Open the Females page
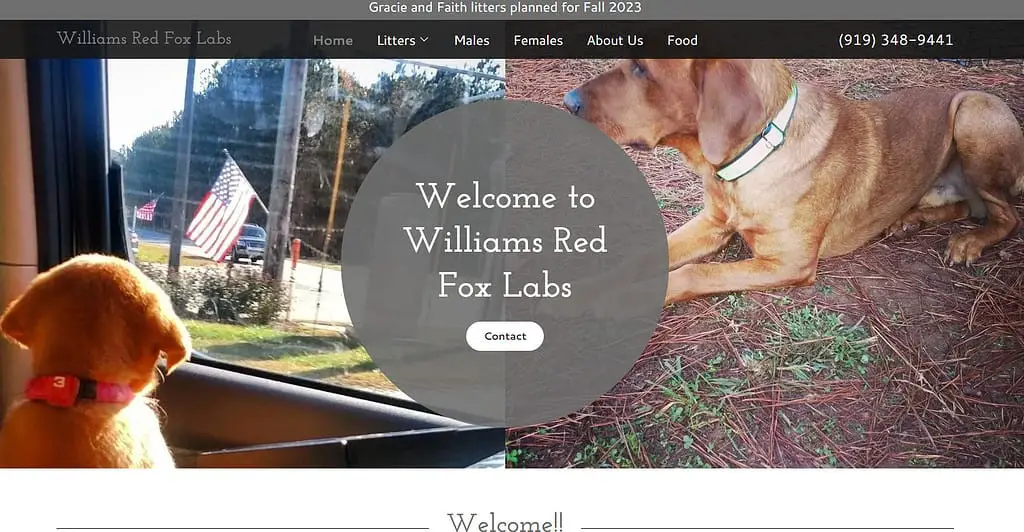This screenshot has width=1024, height=532. [538, 40]
